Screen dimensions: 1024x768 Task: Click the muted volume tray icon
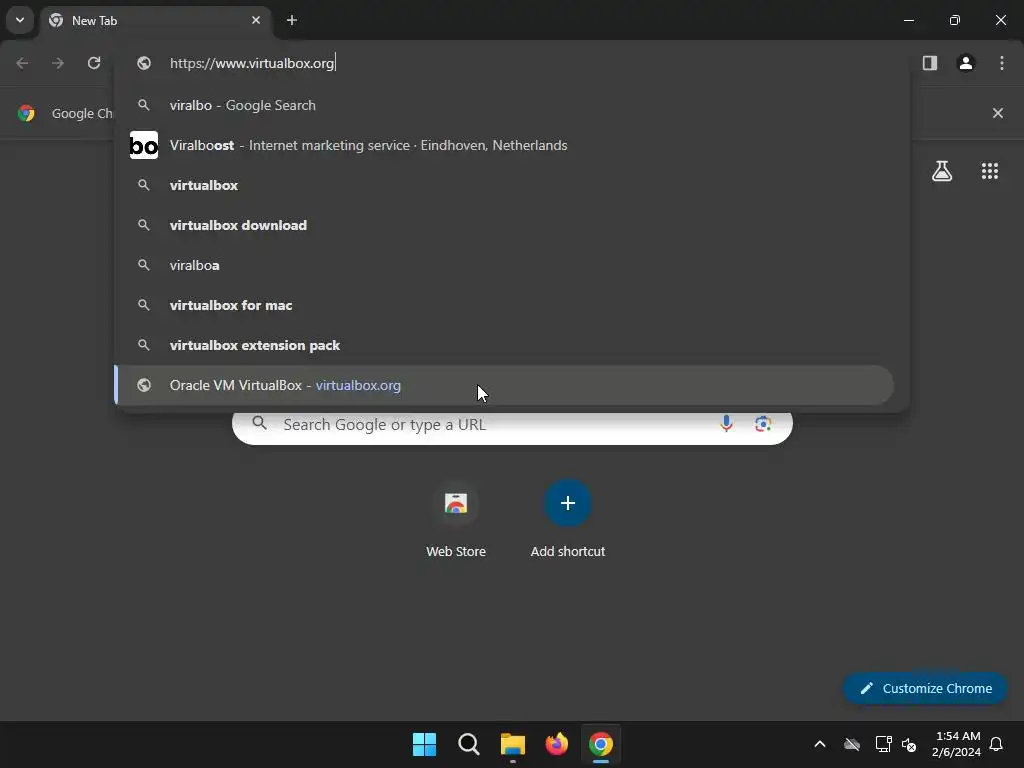click(x=909, y=744)
